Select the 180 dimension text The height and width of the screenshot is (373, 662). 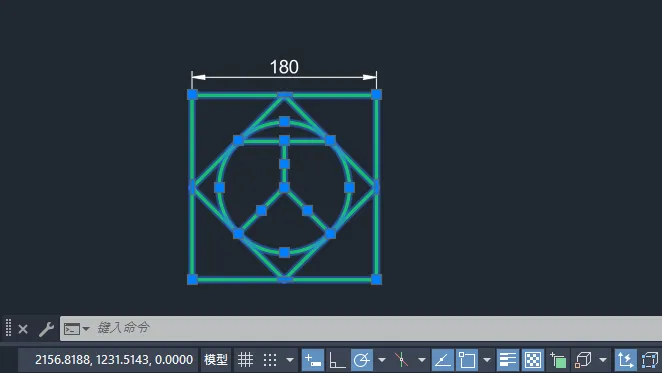tap(284, 67)
